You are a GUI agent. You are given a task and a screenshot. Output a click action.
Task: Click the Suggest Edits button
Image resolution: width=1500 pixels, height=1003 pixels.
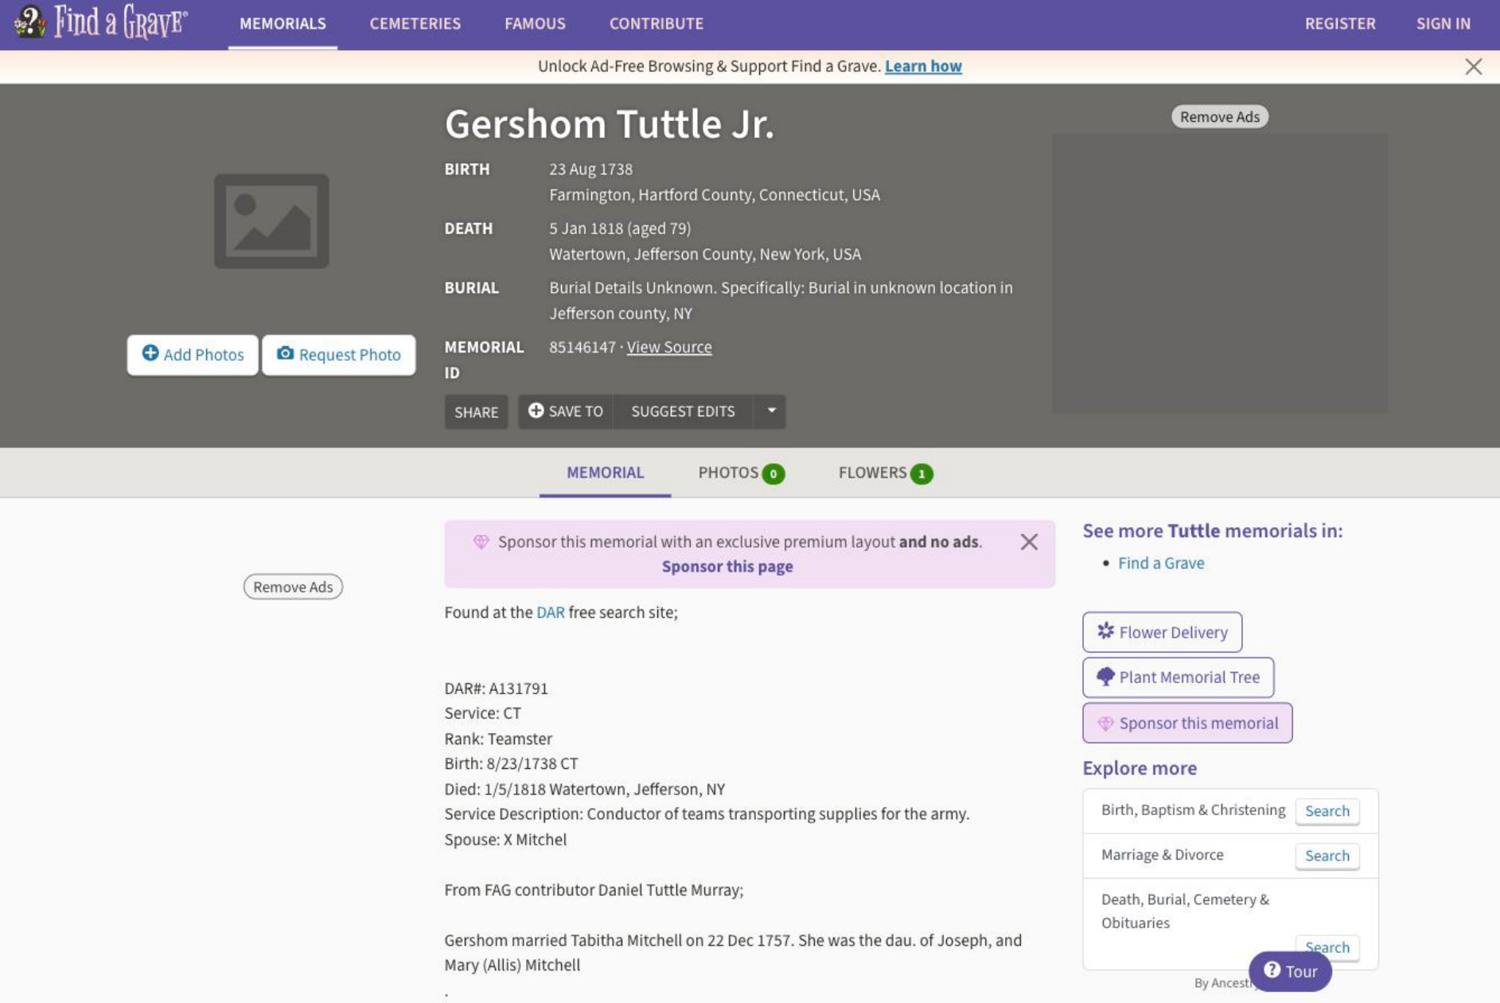(x=683, y=411)
